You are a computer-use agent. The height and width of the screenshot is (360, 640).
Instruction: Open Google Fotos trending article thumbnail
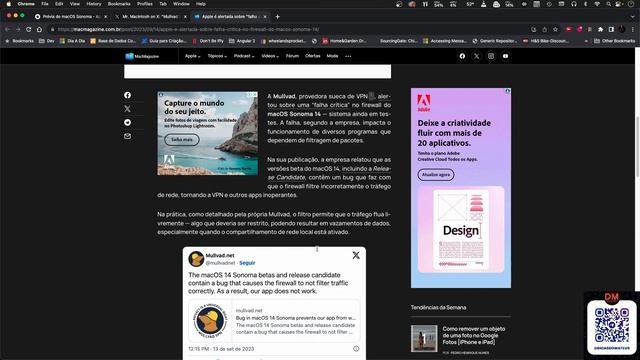pos(424,338)
